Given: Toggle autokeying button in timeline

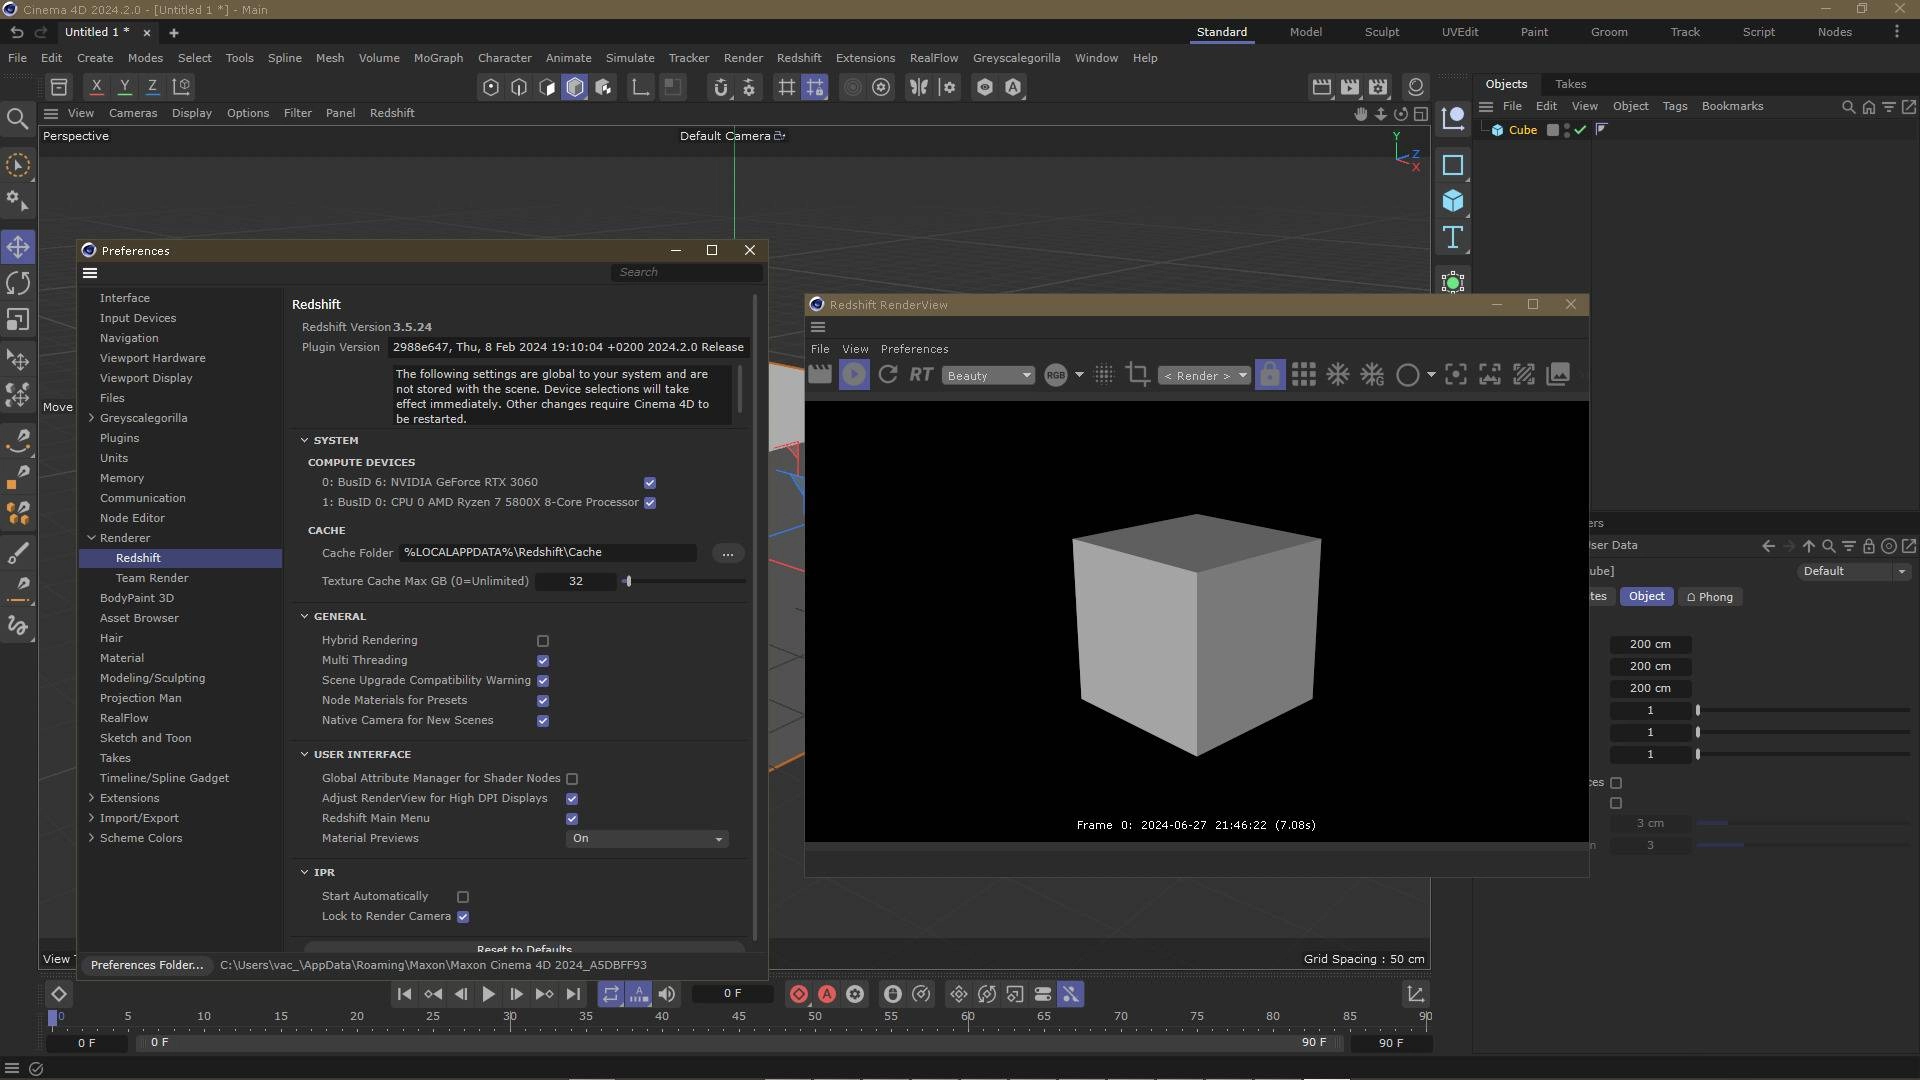Looking at the screenshot, I should (x=827, y=994).
